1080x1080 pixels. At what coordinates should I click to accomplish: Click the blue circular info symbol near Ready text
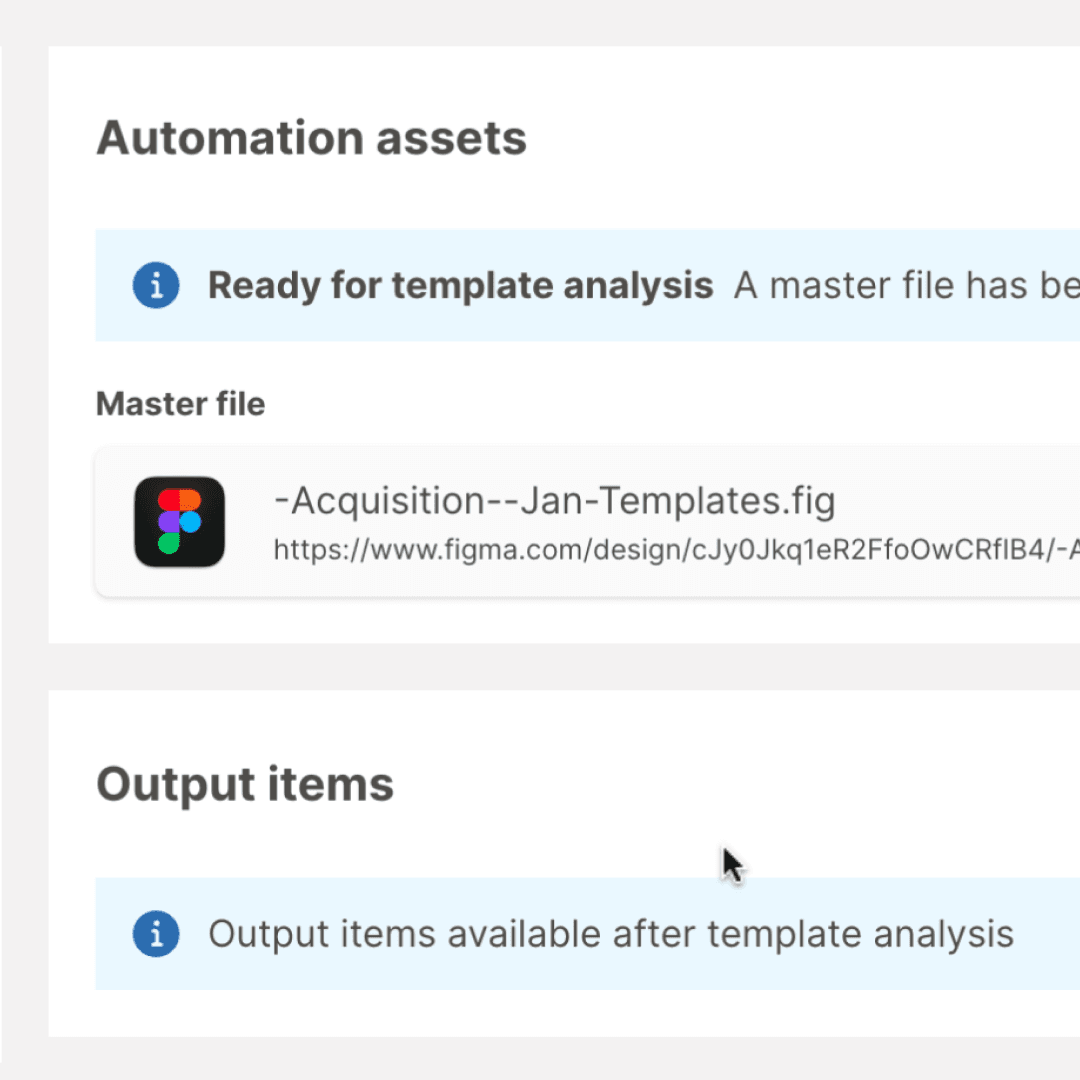pos(156,285)
